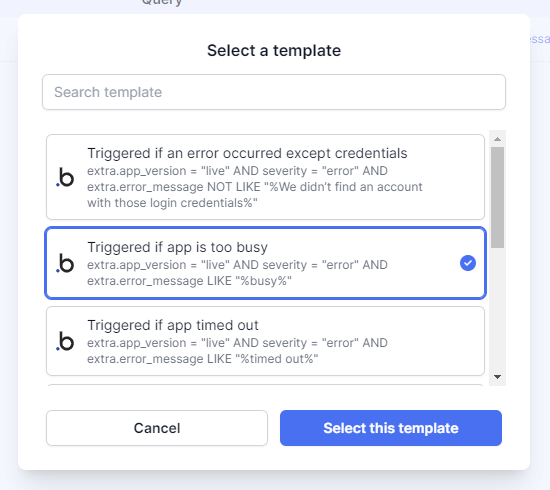Click the logo icon beside error occurred template
Screen dimensions: 550x490
[x=65, y=177]
